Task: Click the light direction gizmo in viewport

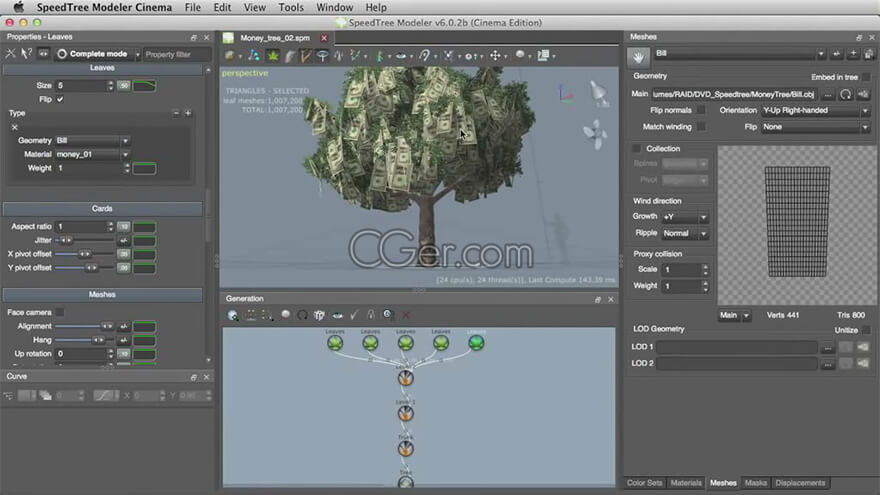Action: [599, 93]
